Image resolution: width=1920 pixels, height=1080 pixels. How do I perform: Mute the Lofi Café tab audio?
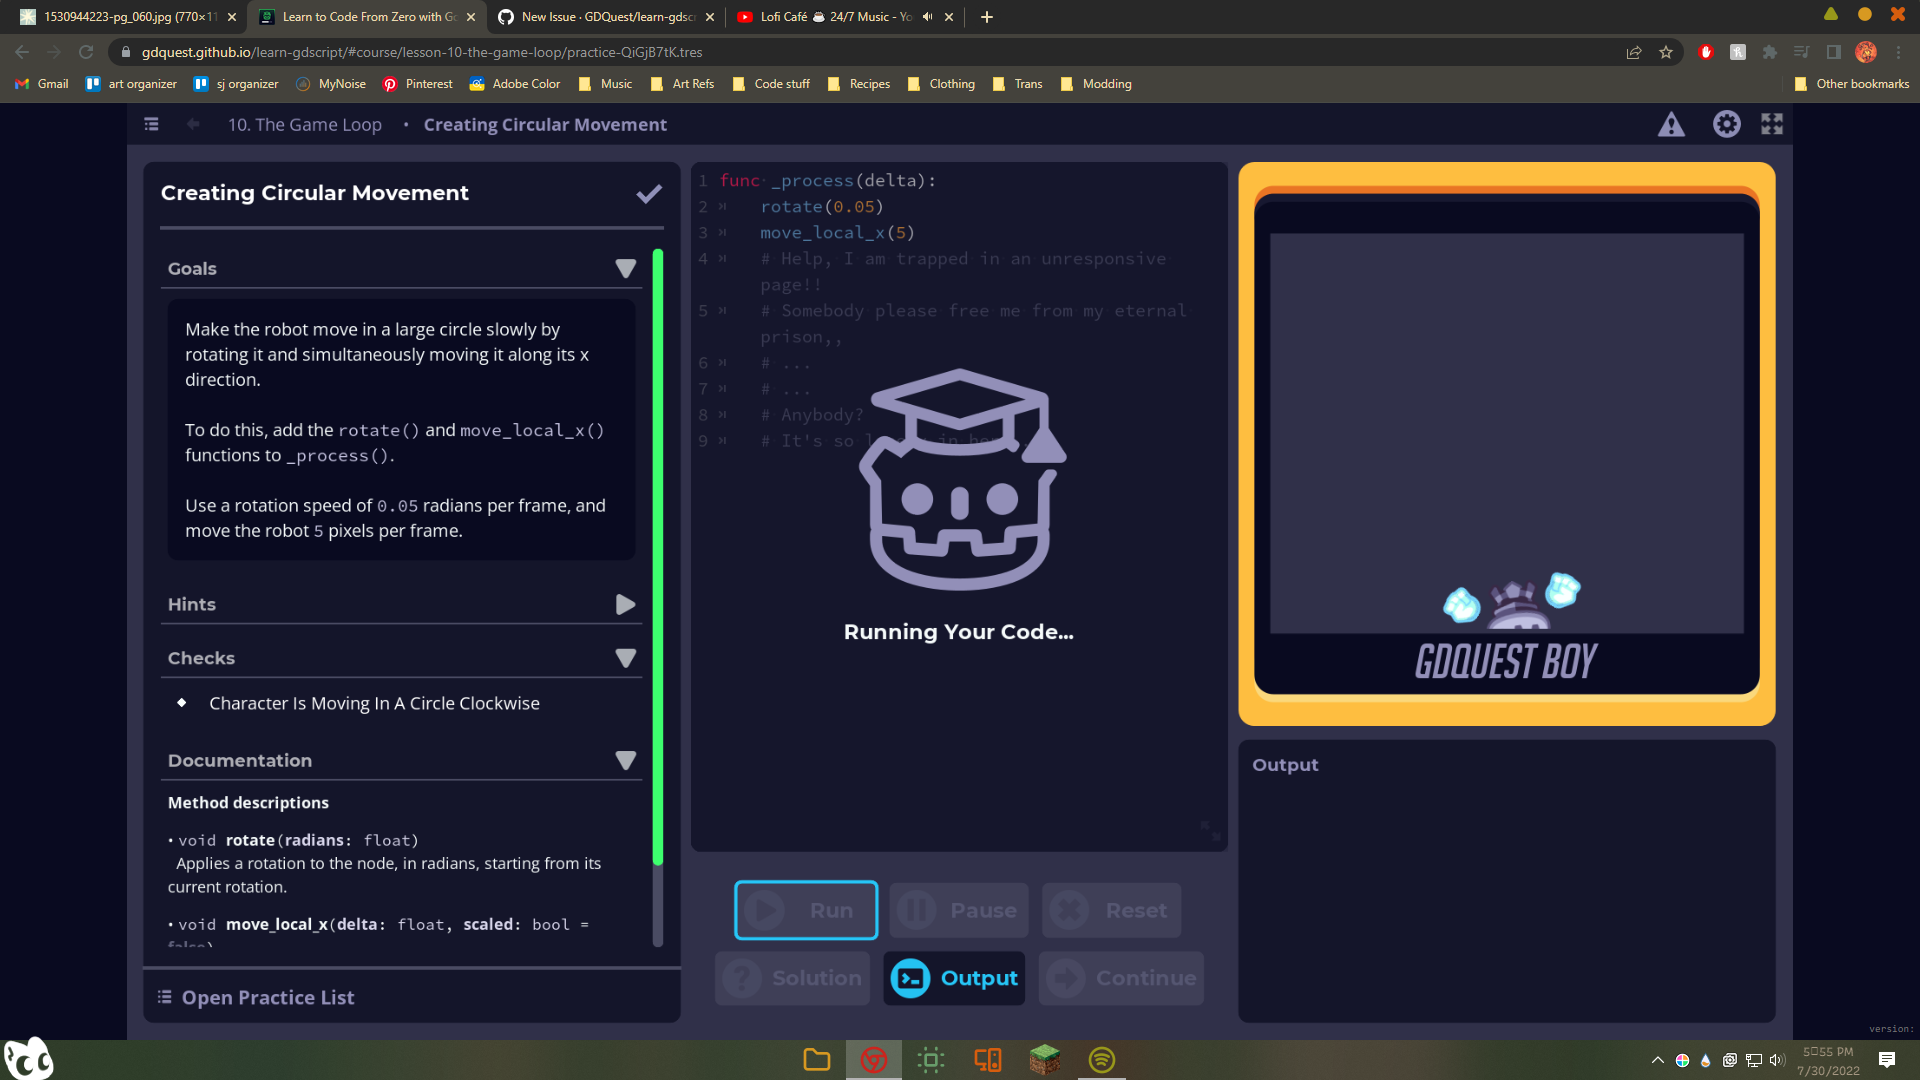pos(926,16)
